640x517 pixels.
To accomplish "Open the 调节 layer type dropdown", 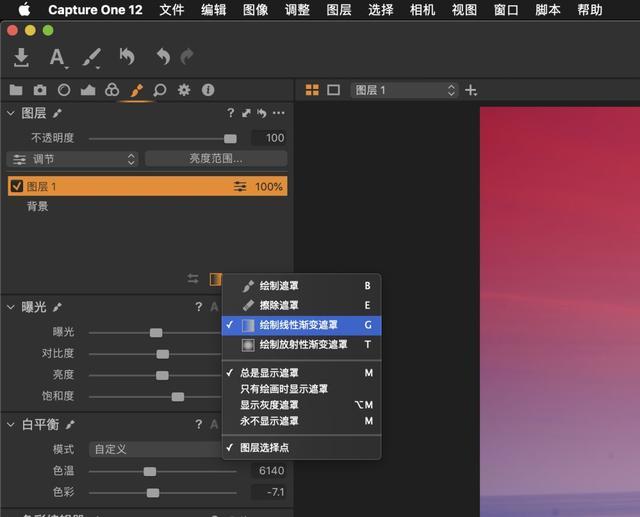I will coord(73,159).
